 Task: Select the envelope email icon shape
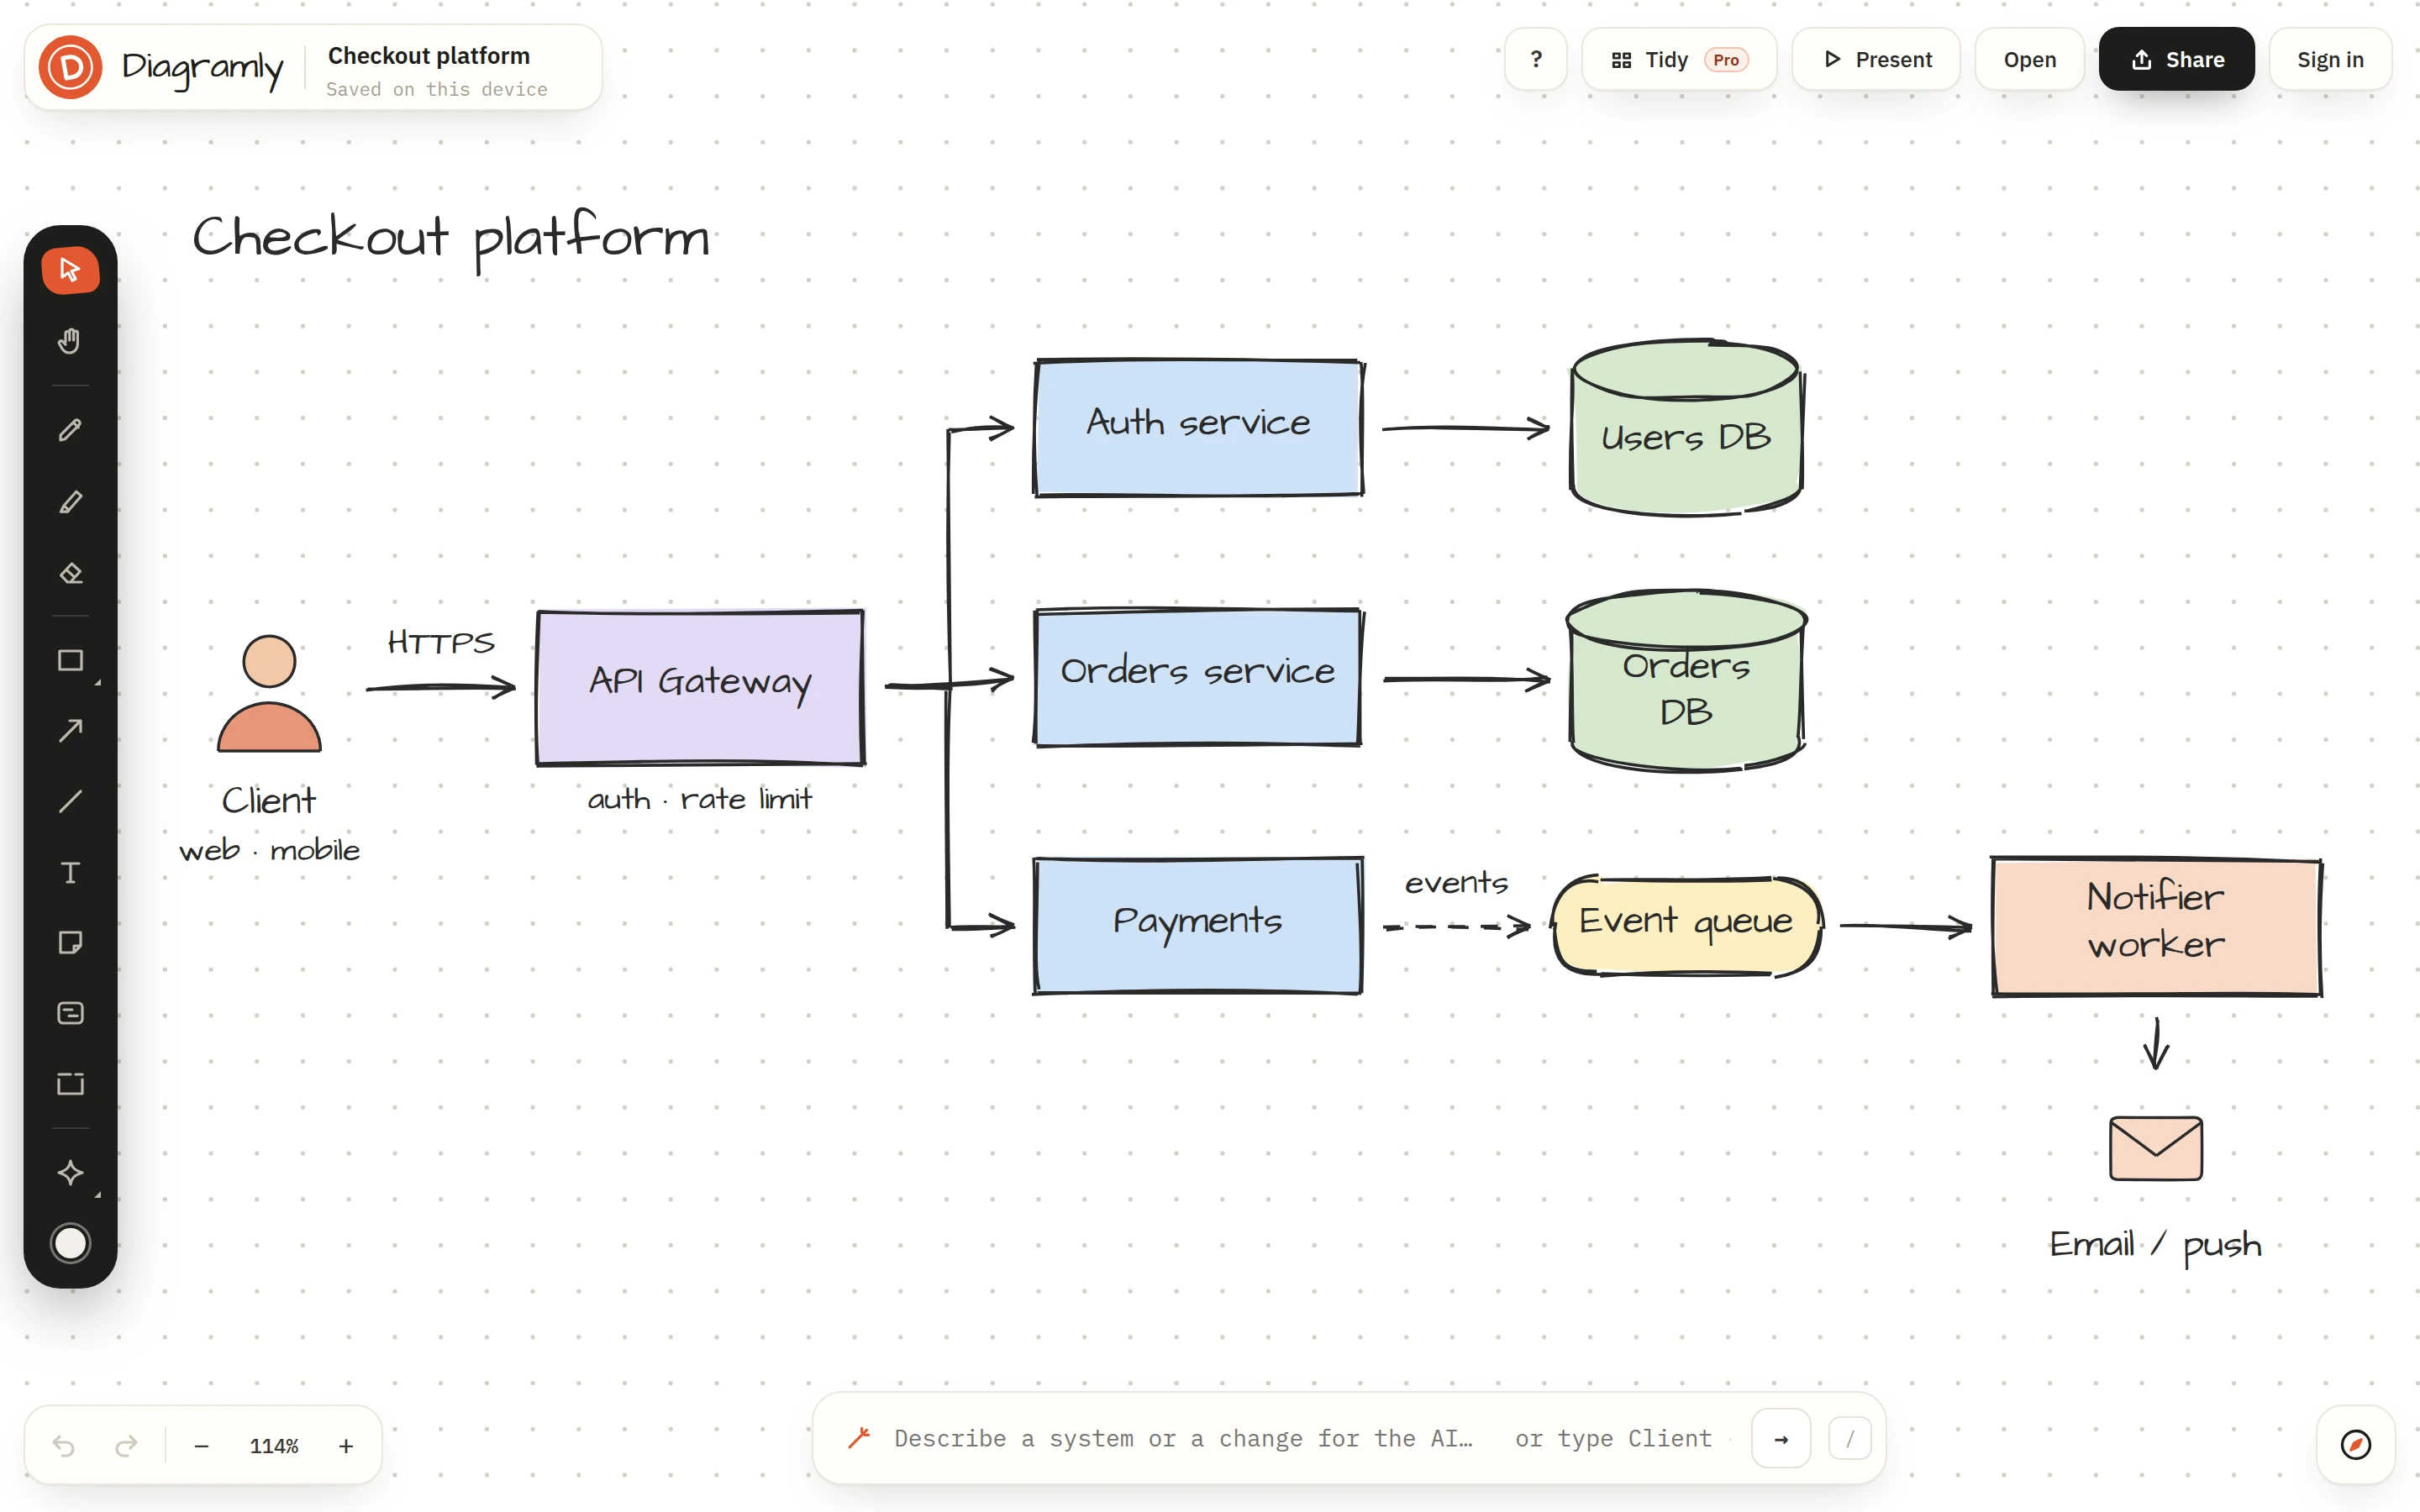(2155, 1148)
